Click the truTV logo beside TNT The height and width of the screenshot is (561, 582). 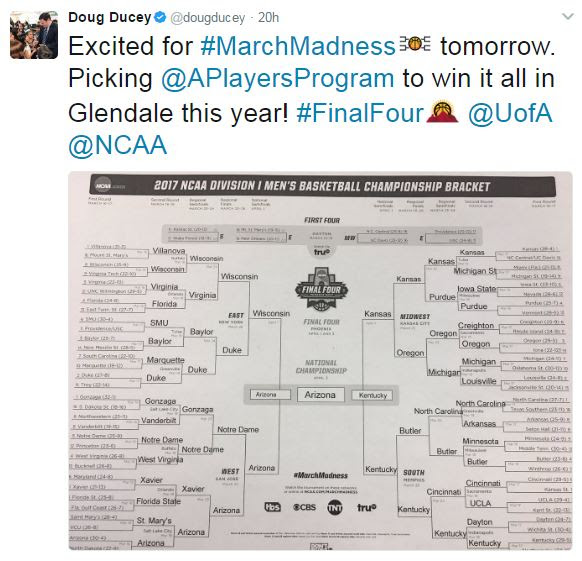coord(366,507)
